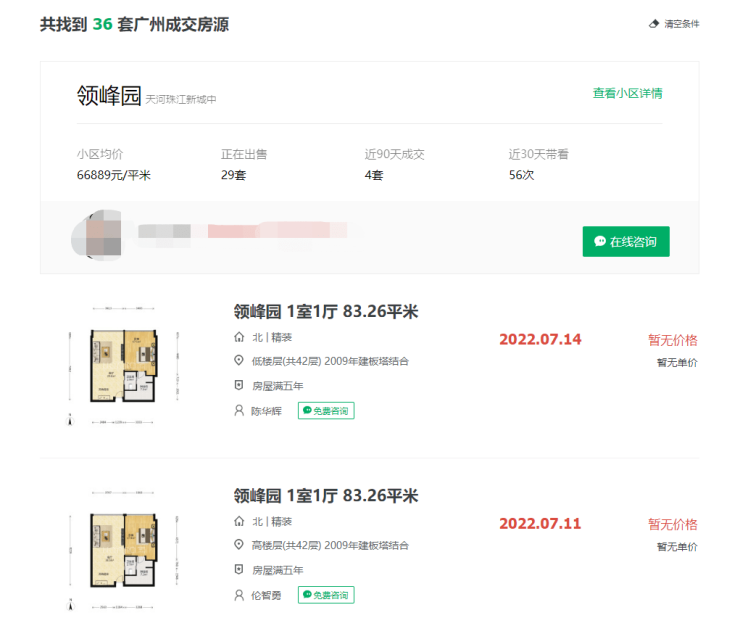
Task: Click the eraser icon beside 清空条件
Action: (x=654, y=24)
